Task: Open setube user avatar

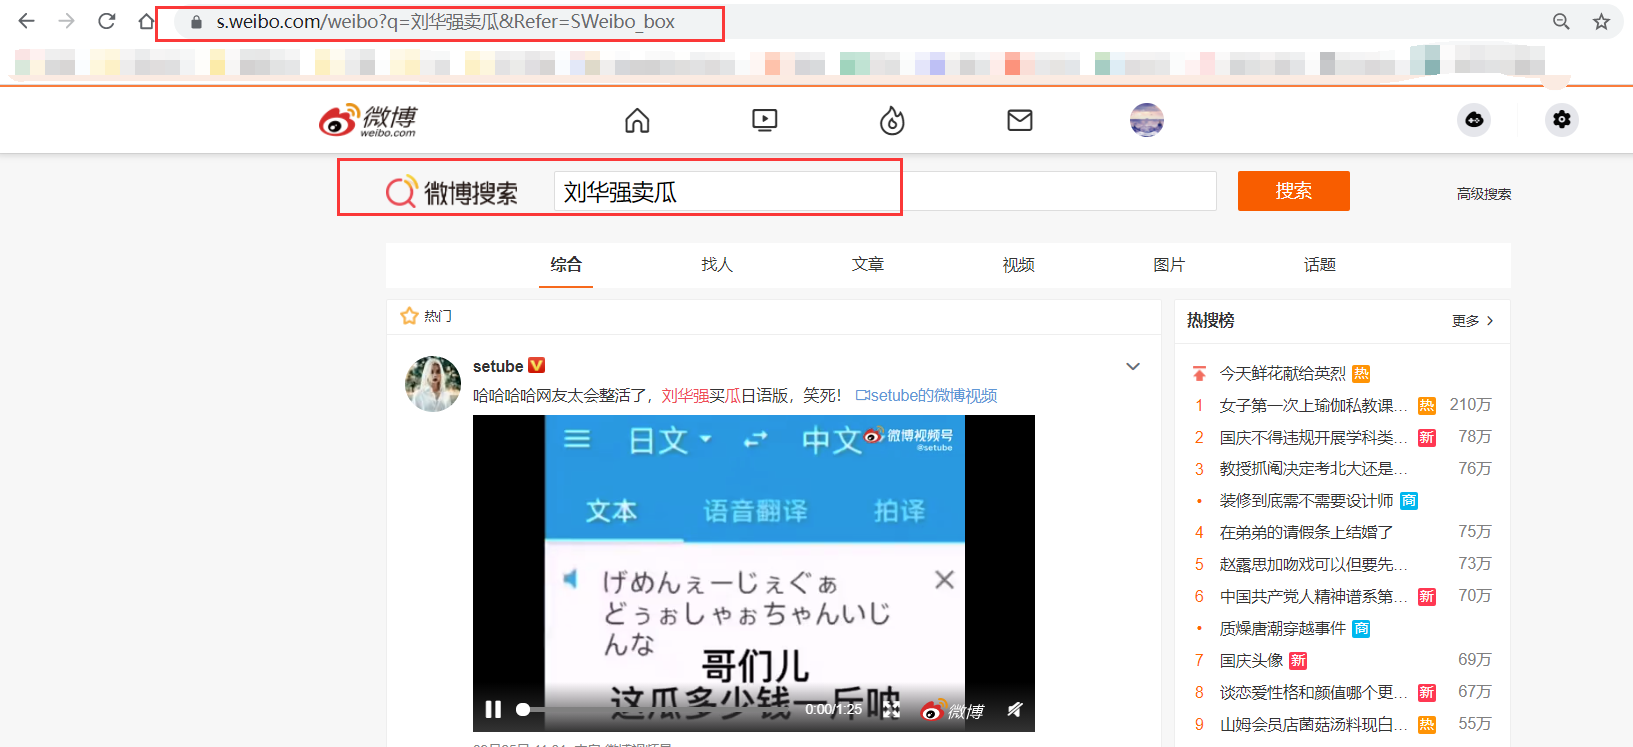Action: pos(433,384)
